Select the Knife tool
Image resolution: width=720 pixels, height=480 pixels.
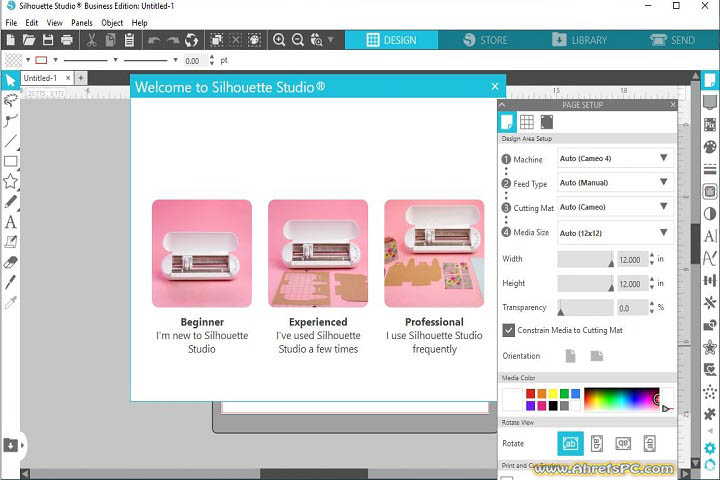pos(10,282)
